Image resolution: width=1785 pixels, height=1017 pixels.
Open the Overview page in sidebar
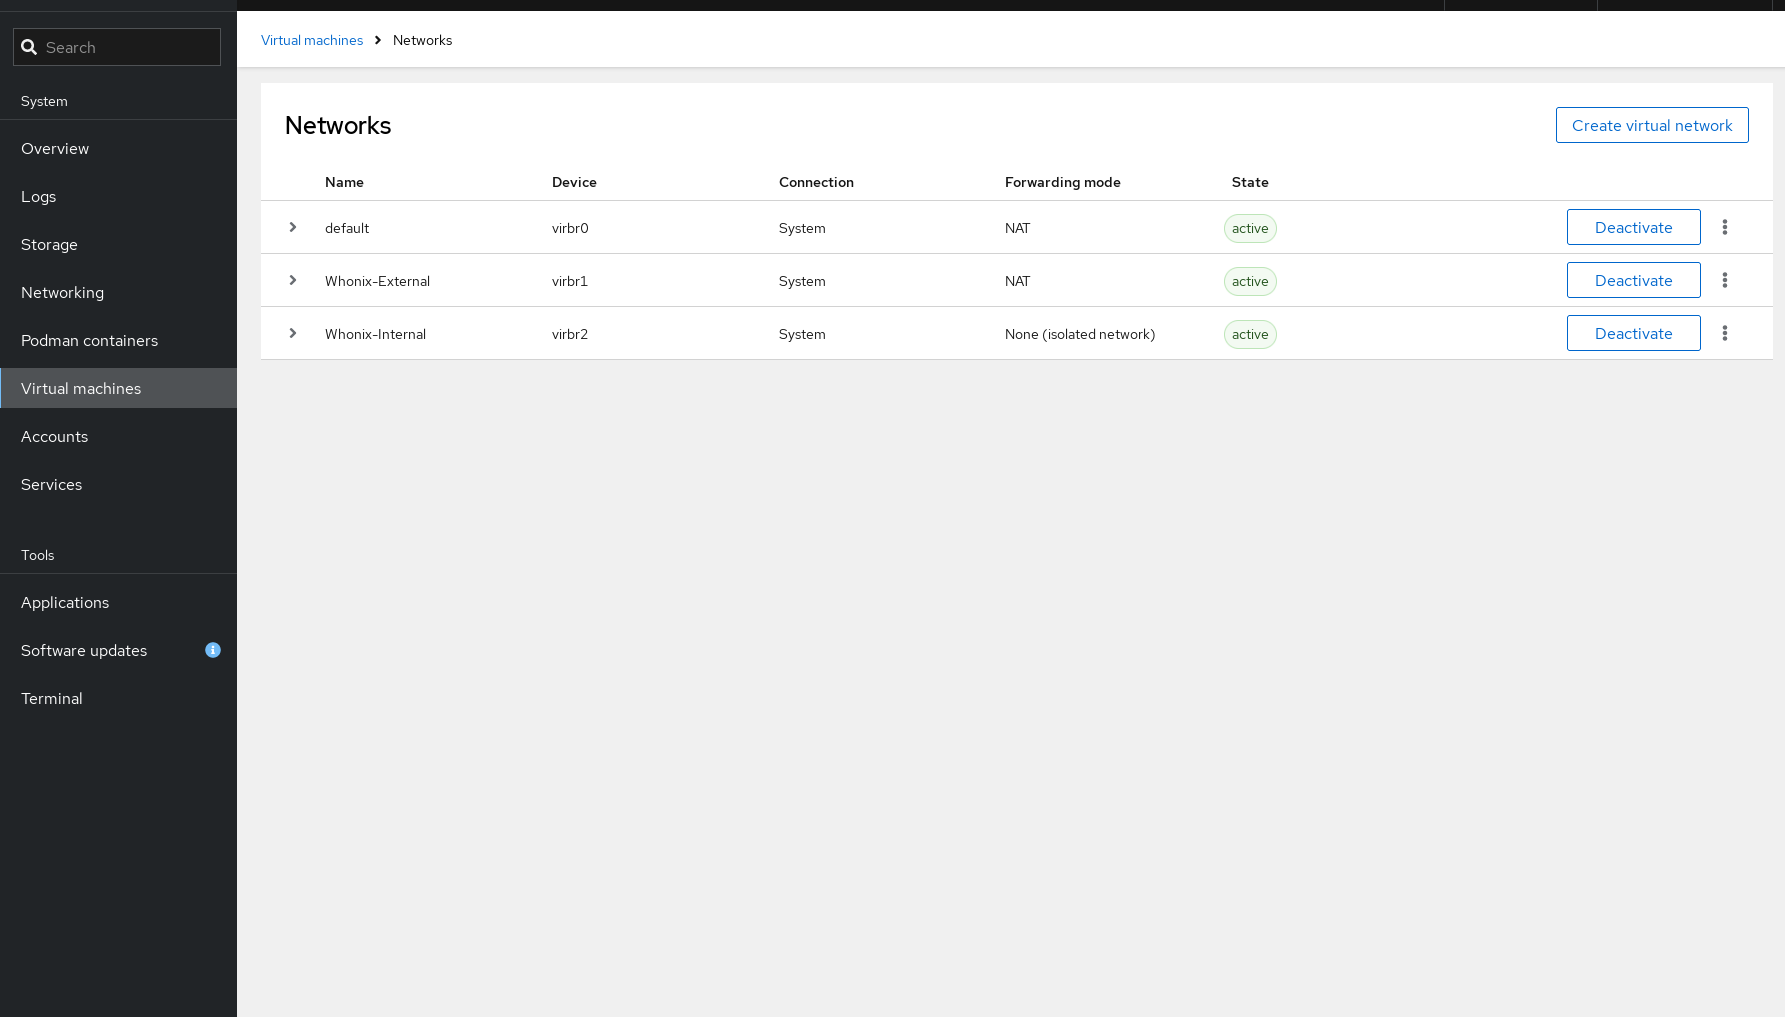(x=55, y=148)
